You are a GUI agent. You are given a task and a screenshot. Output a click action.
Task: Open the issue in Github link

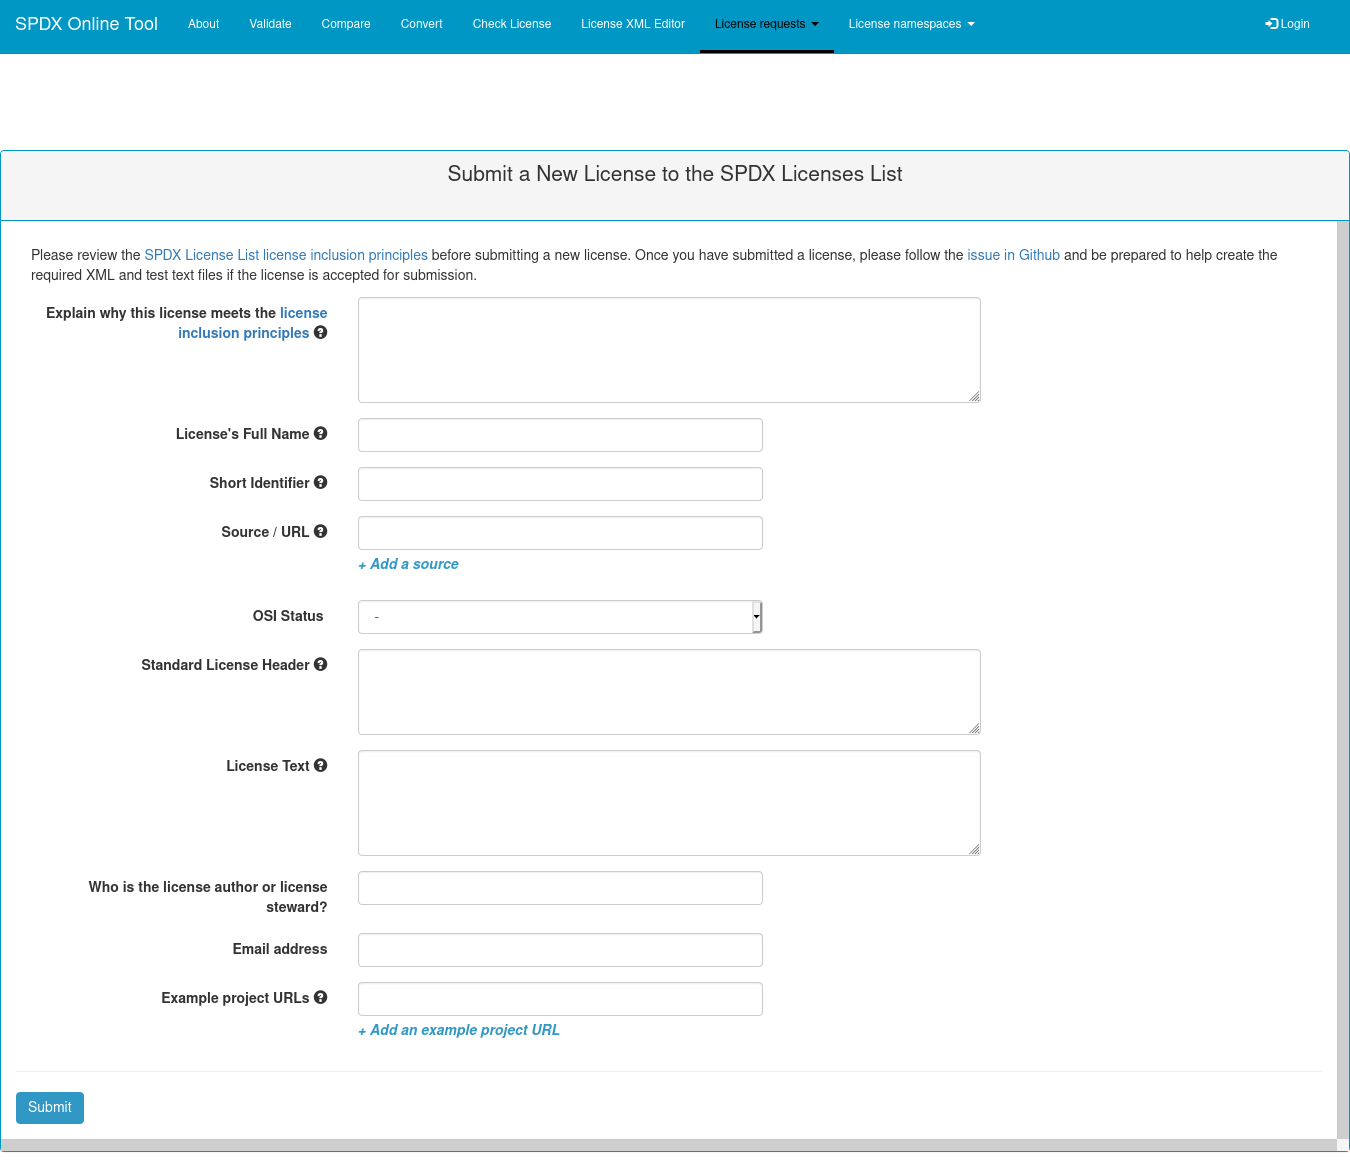pos(1013,255)
